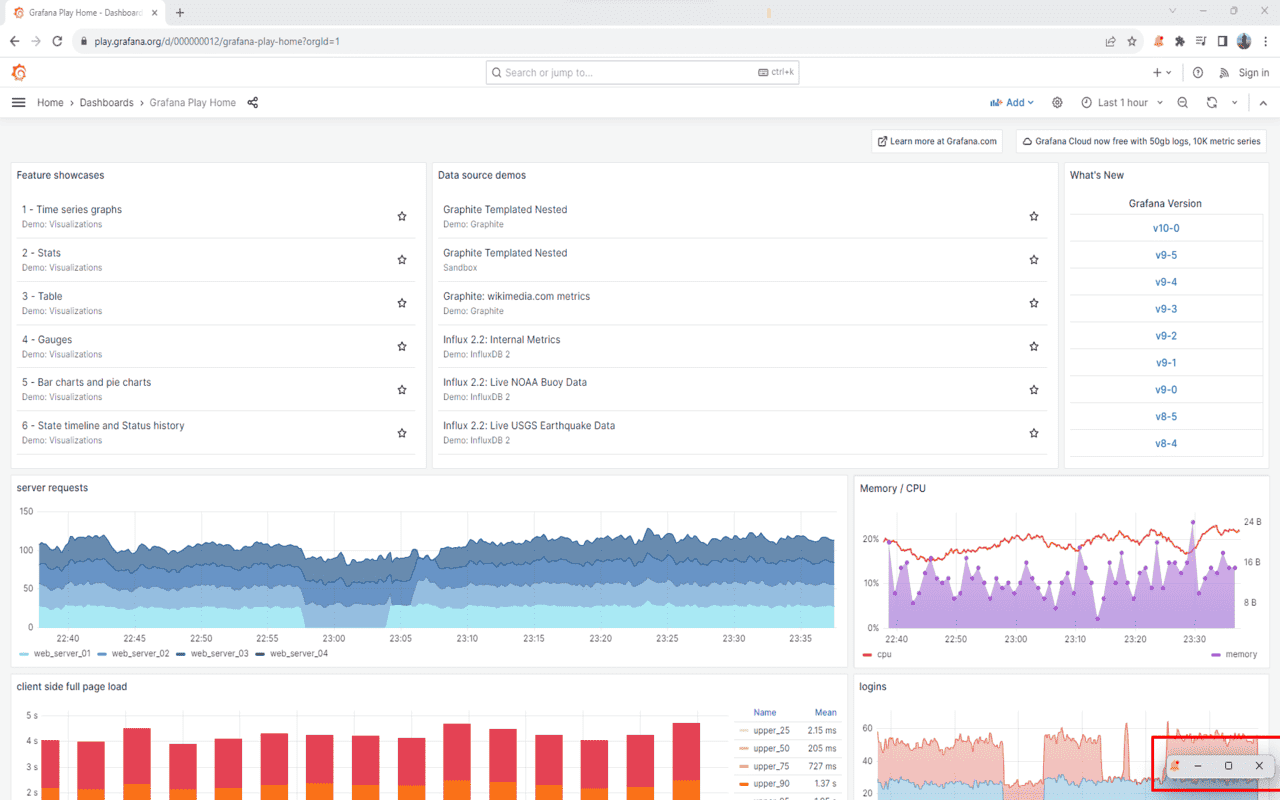The width and height of the screenshot is (1280, 800).
Task: Star Graphite: wikimedia.com metrics dashboard
Action: pyautogui.click(x=1034, y=303)
